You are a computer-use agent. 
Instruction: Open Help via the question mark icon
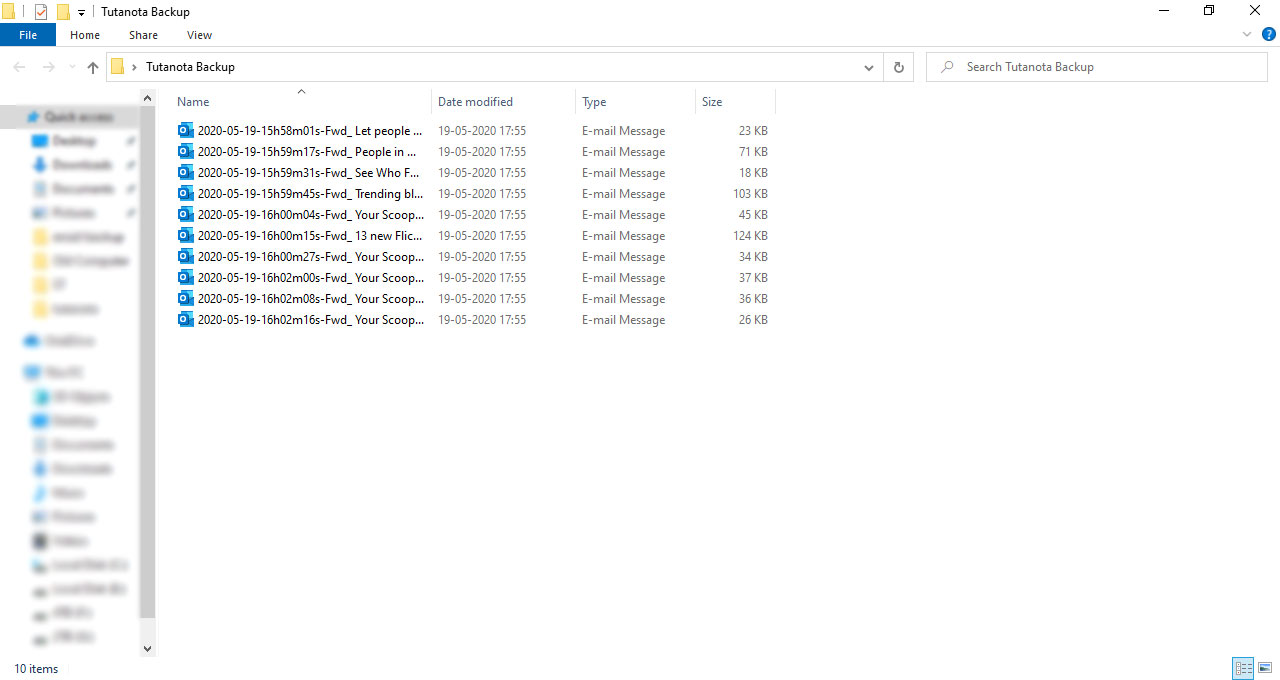click(1268, 34)
